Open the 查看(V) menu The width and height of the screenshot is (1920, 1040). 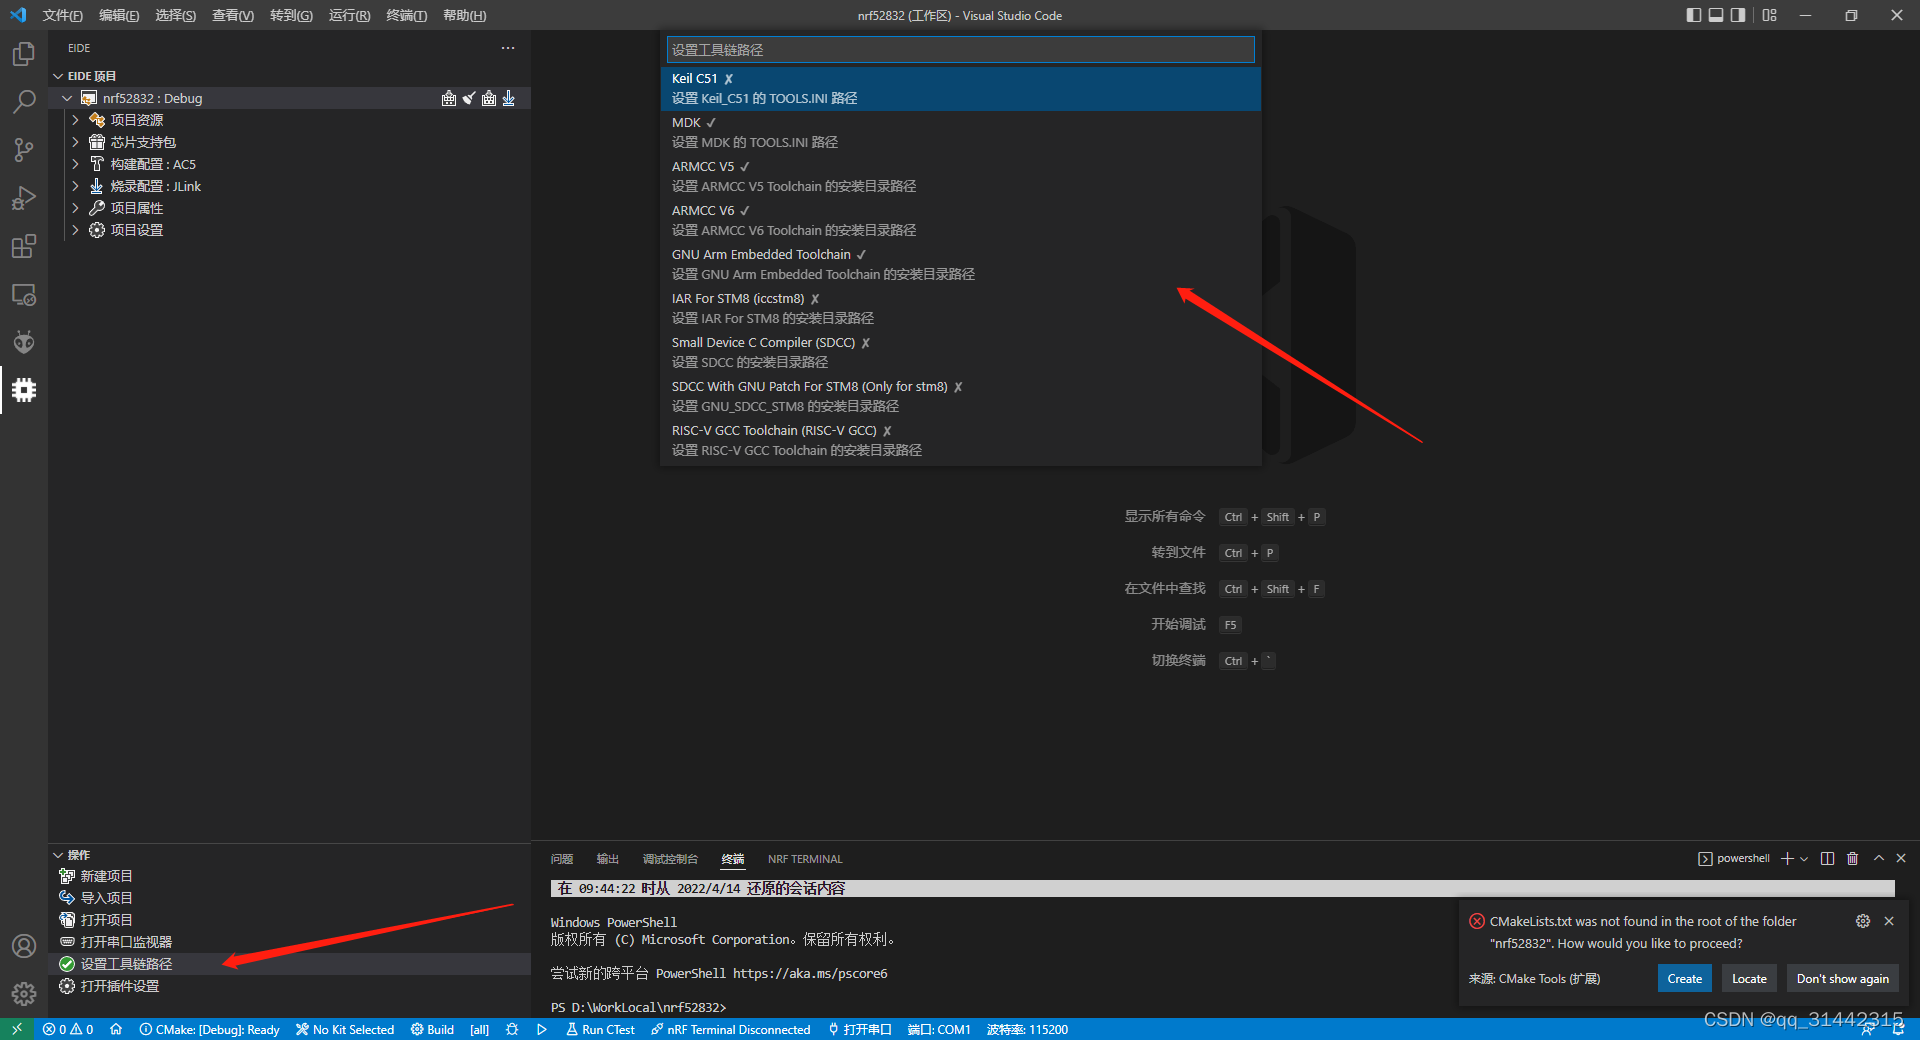pyautogui.click(x=233, y=15)
